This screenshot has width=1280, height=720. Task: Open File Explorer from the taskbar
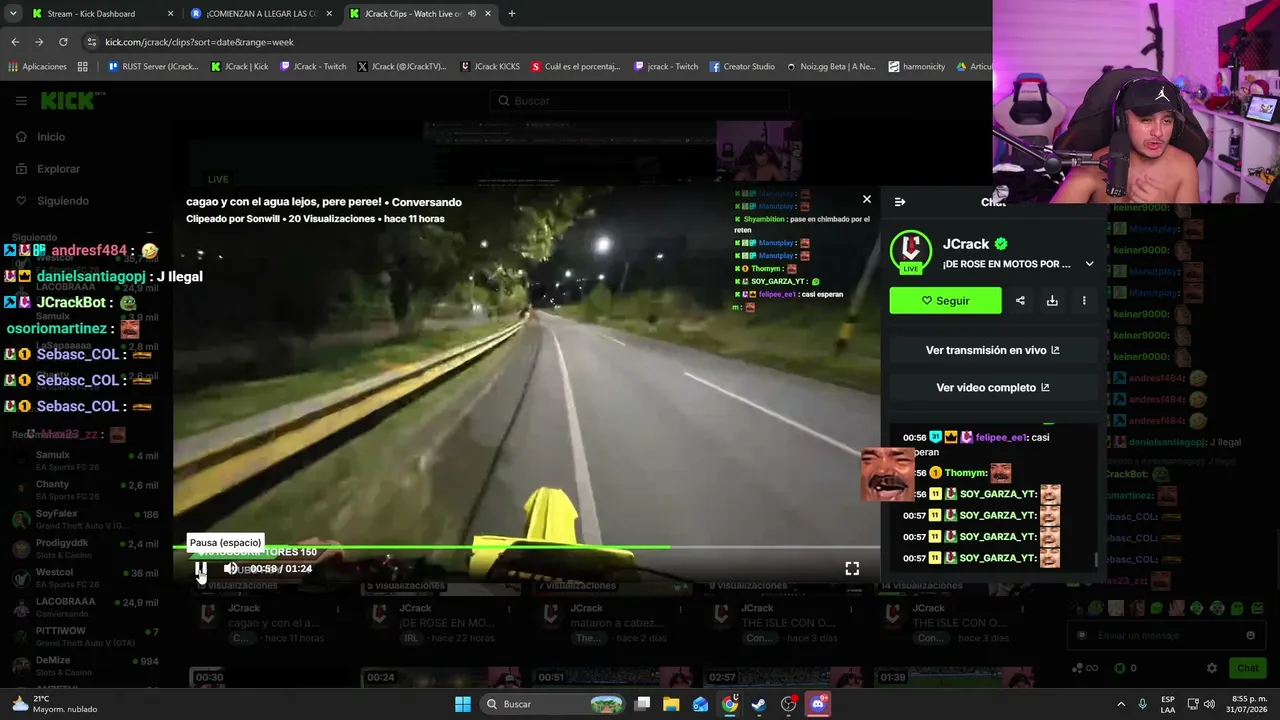click(671, 704)
